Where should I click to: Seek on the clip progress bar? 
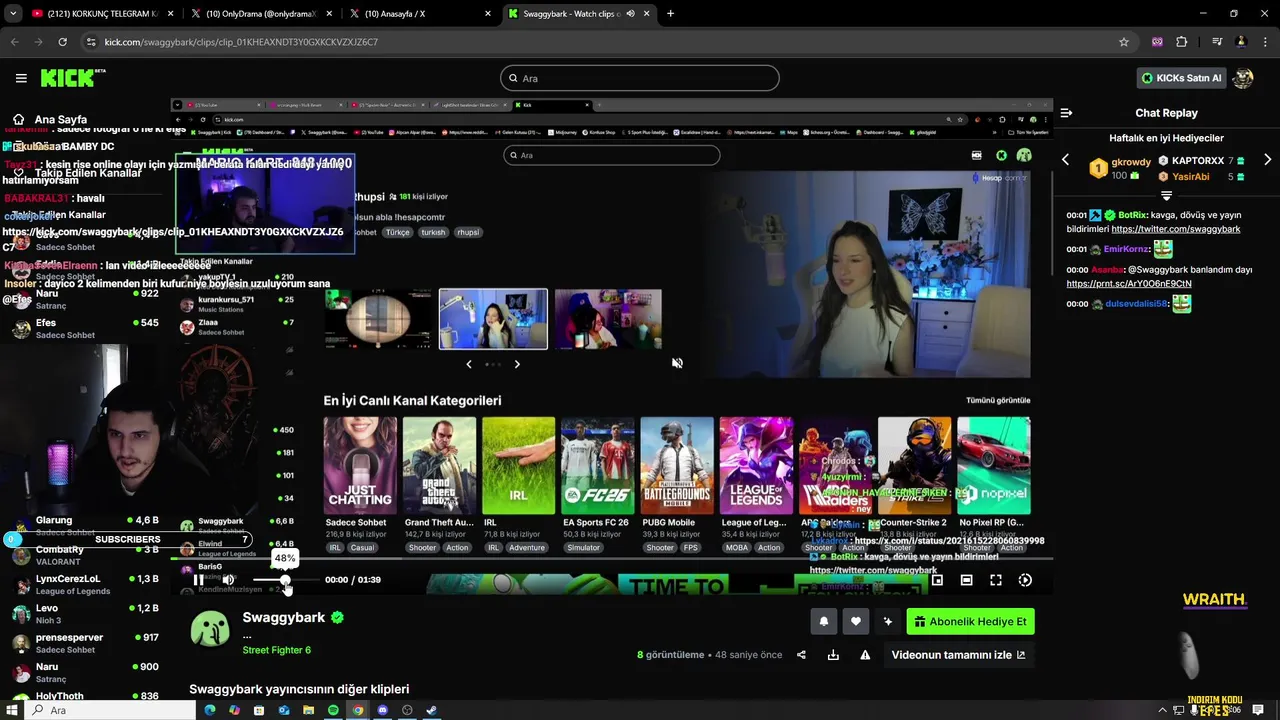612,559
